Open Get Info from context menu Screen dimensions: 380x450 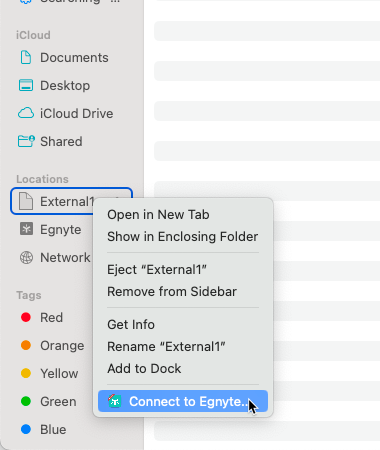tap(131, 325)
